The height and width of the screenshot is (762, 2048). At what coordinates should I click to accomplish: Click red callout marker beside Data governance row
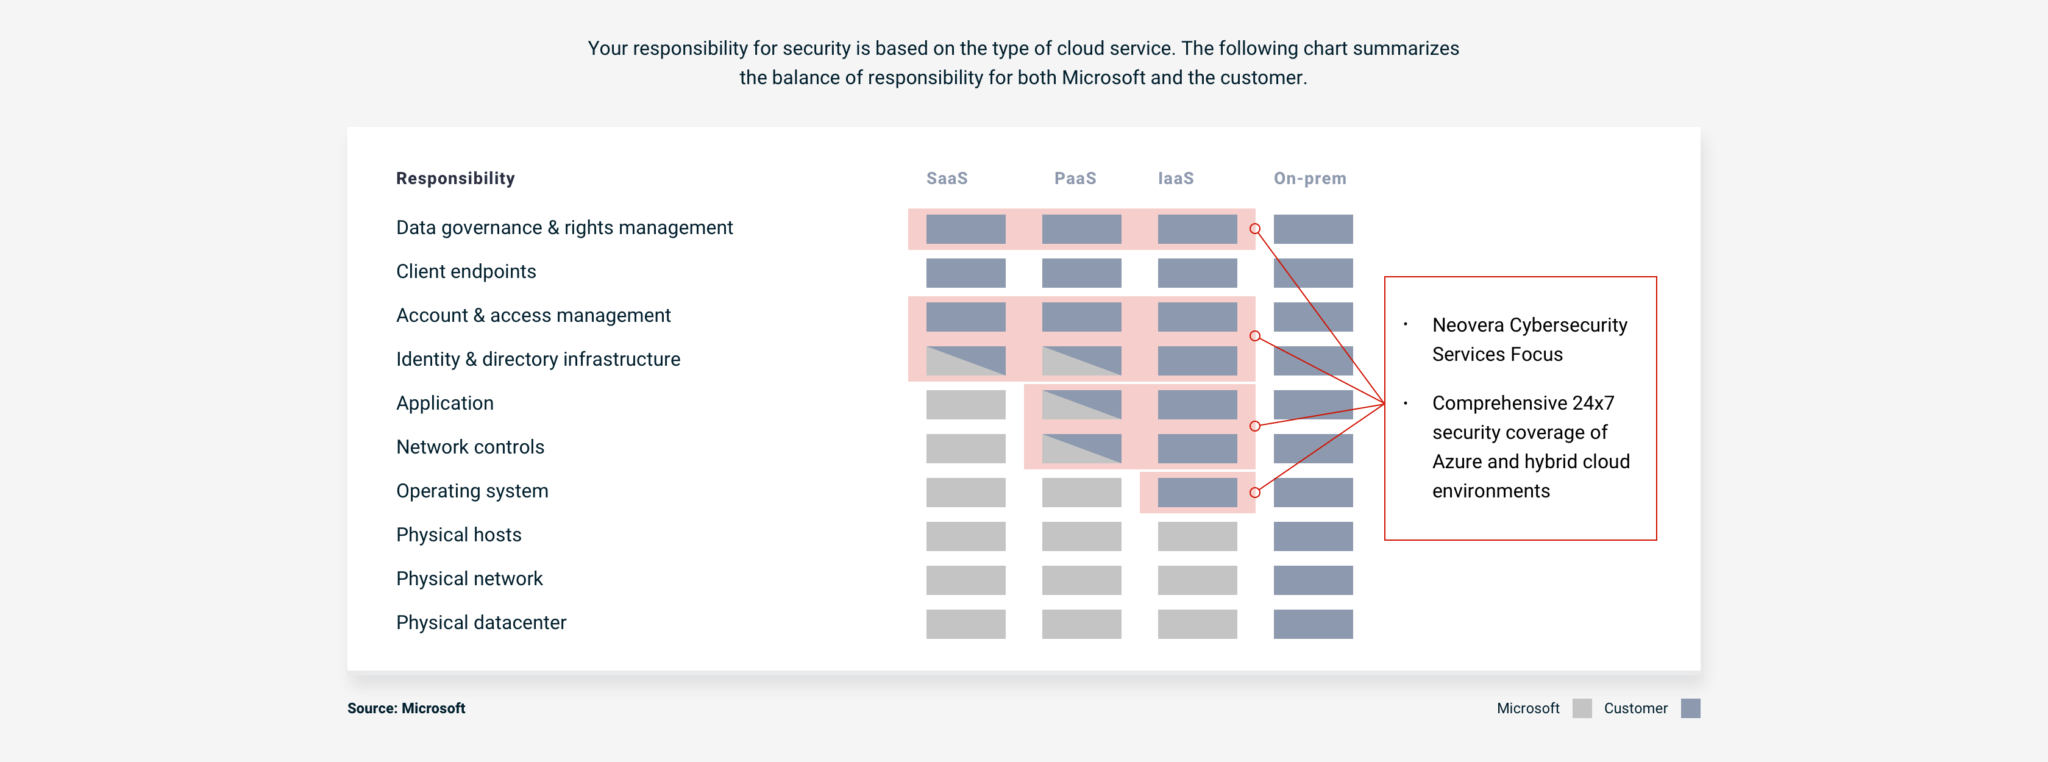(1255, 229)
